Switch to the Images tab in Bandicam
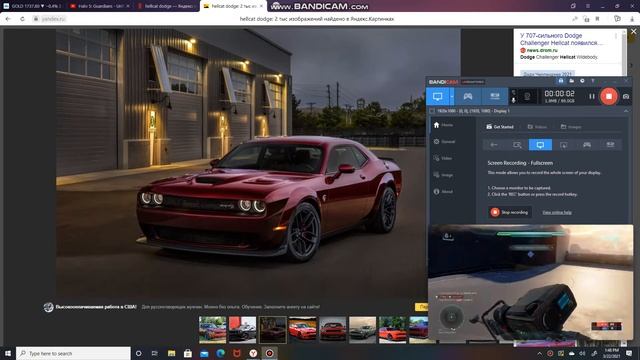640x360 pixels. tap(571, 127)
